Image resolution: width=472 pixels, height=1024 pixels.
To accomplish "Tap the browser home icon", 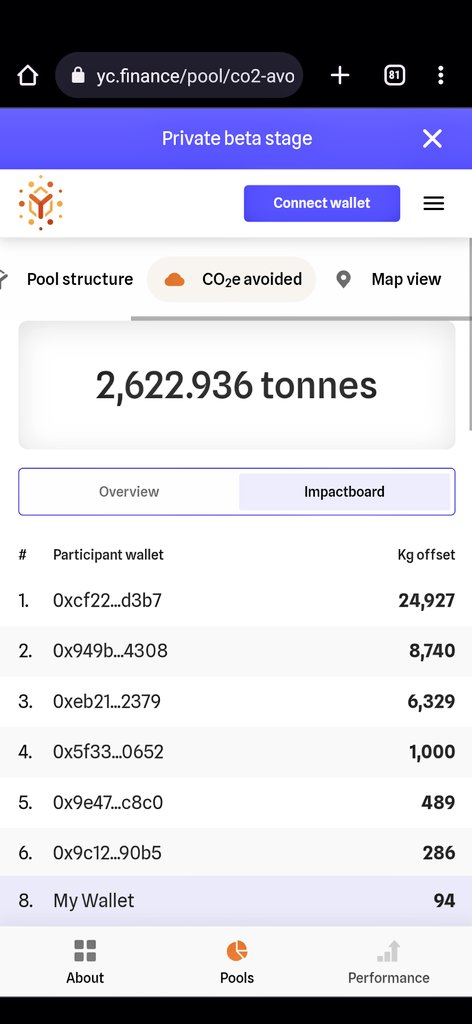I will pos(27,75).
